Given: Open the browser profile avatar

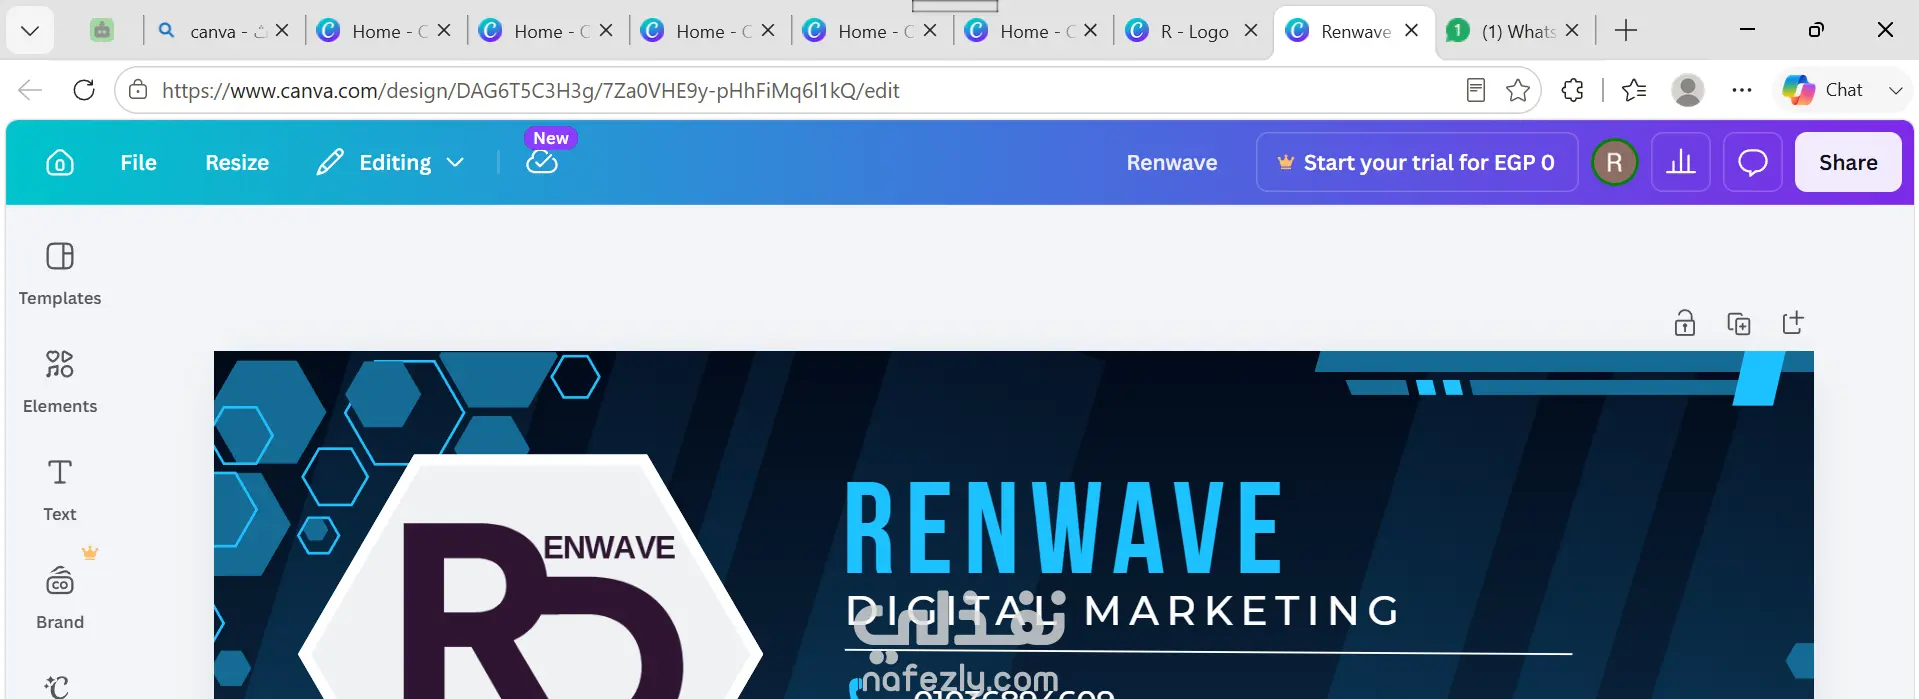Looking at the screenshot, I should click(1688, 90).
